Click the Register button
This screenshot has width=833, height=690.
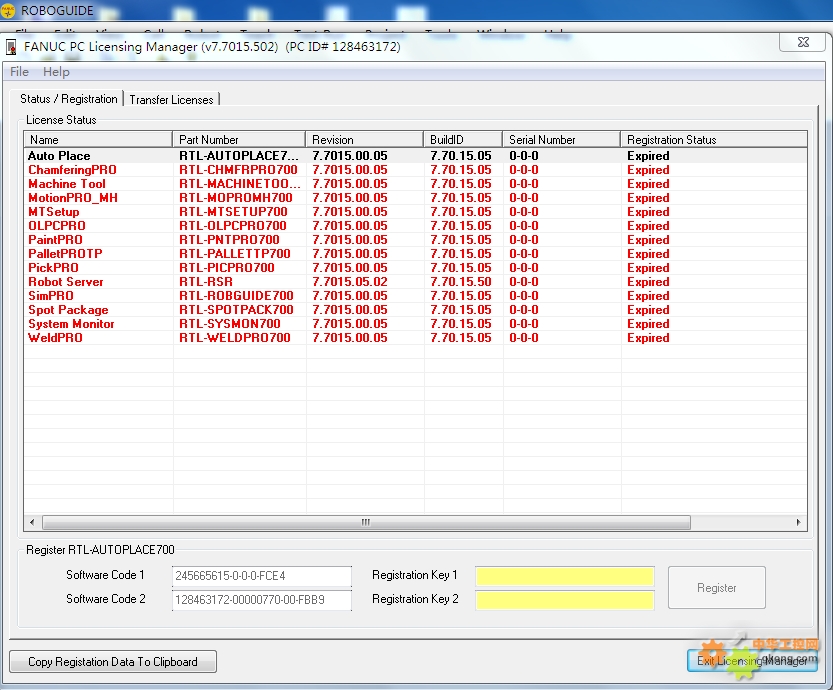[x=717, y=587]
